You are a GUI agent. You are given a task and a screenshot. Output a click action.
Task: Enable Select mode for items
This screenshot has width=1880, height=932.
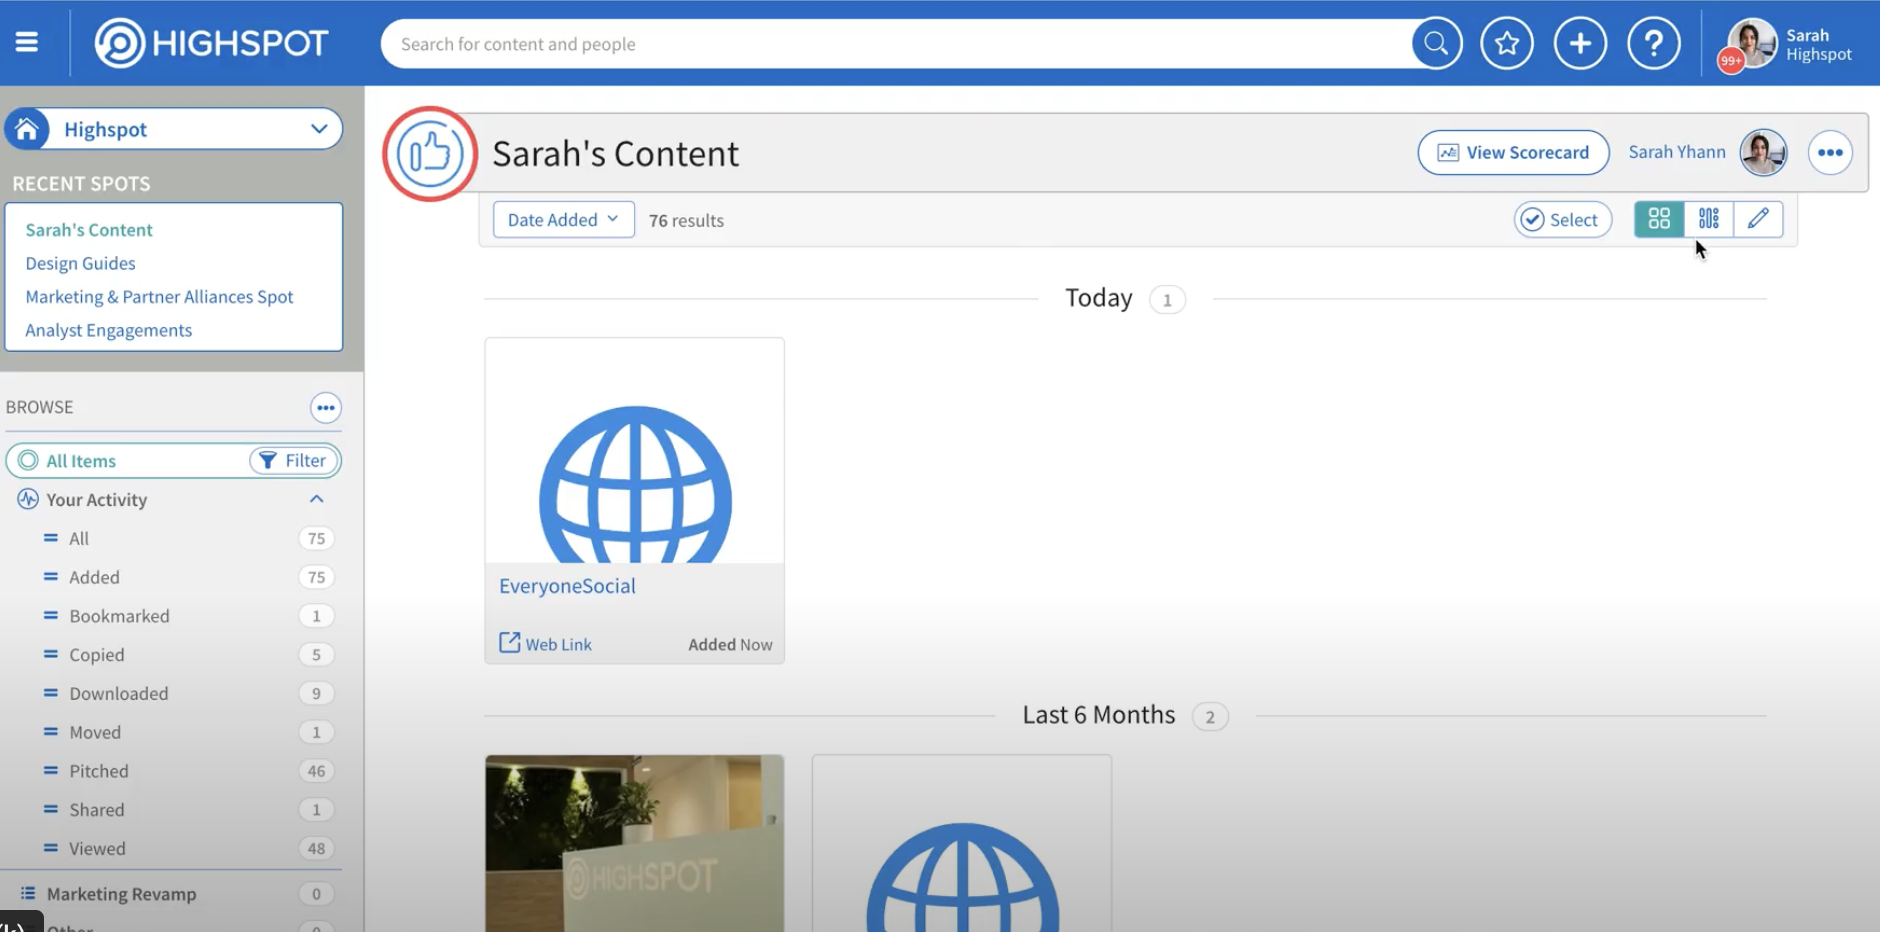click(x=1562, y=219)
